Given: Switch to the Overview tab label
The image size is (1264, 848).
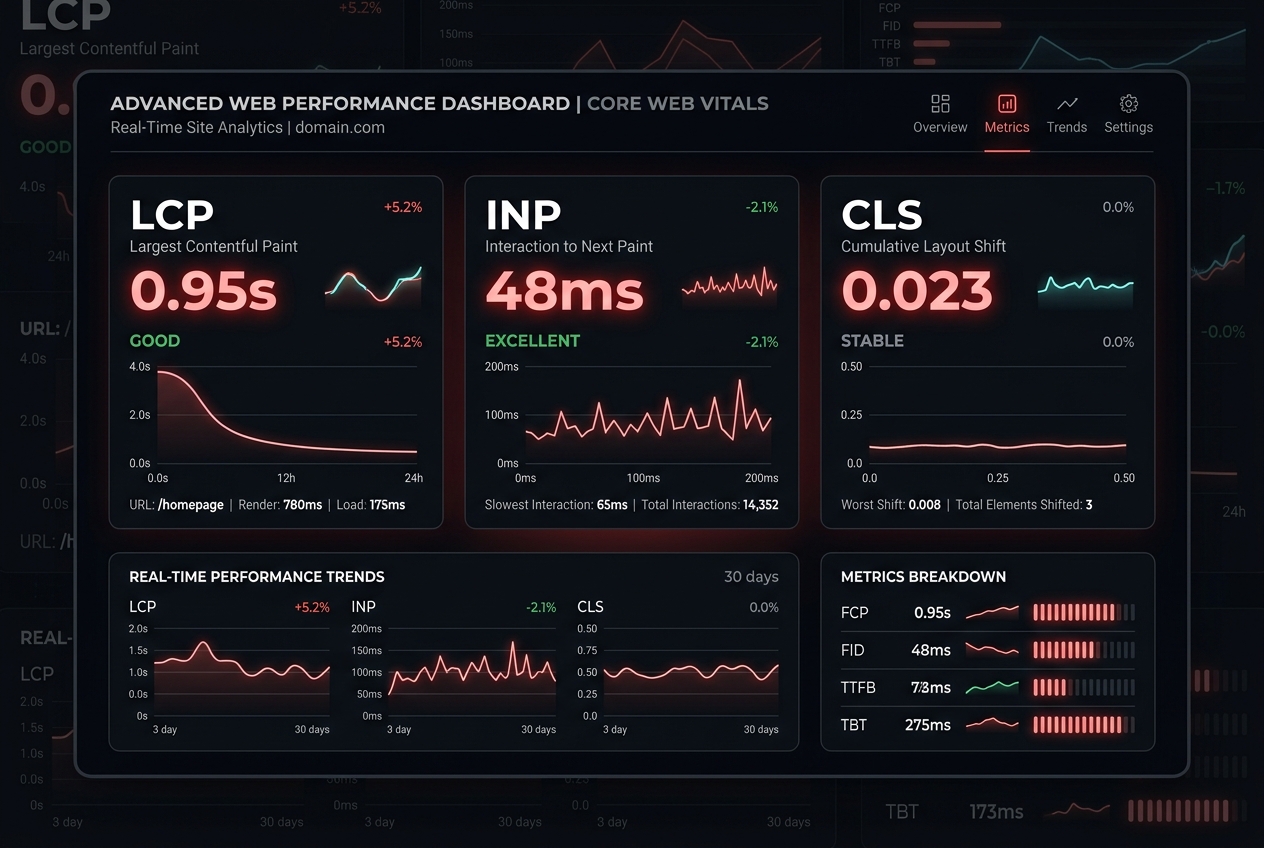Looking at the screenshot, I should coord(940,127).
